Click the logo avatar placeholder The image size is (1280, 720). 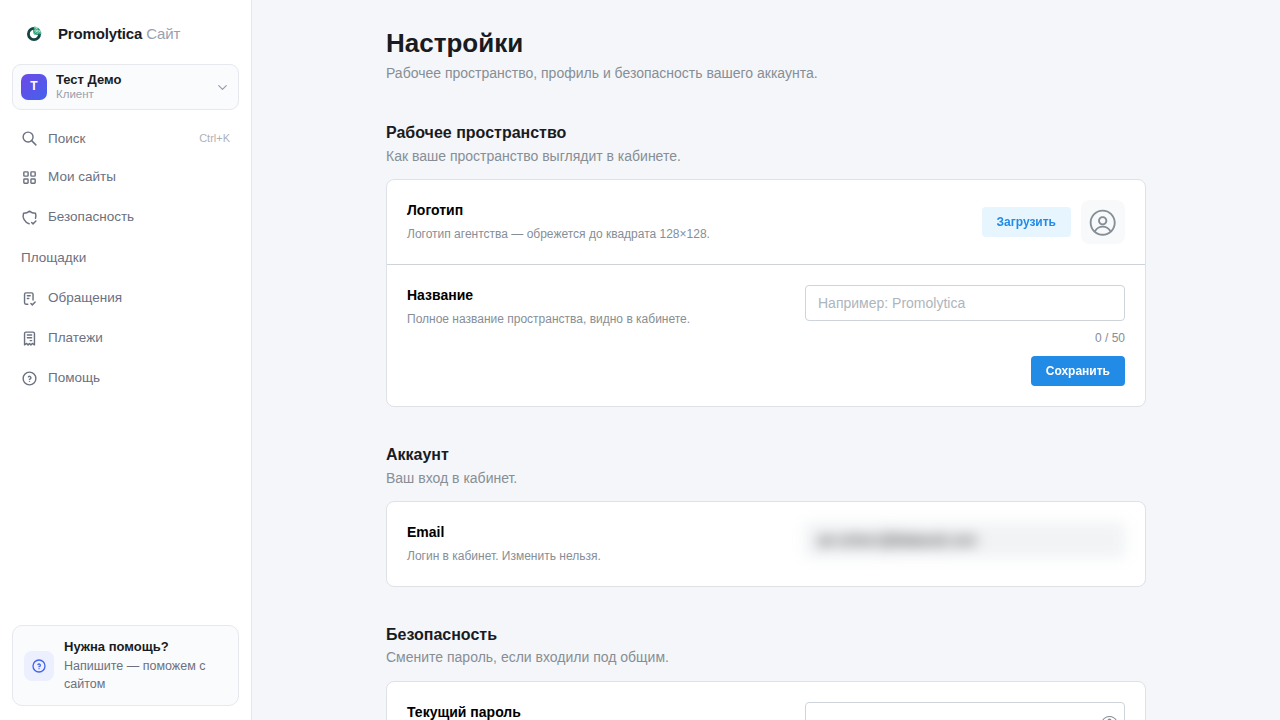(x=1103, y=222)
